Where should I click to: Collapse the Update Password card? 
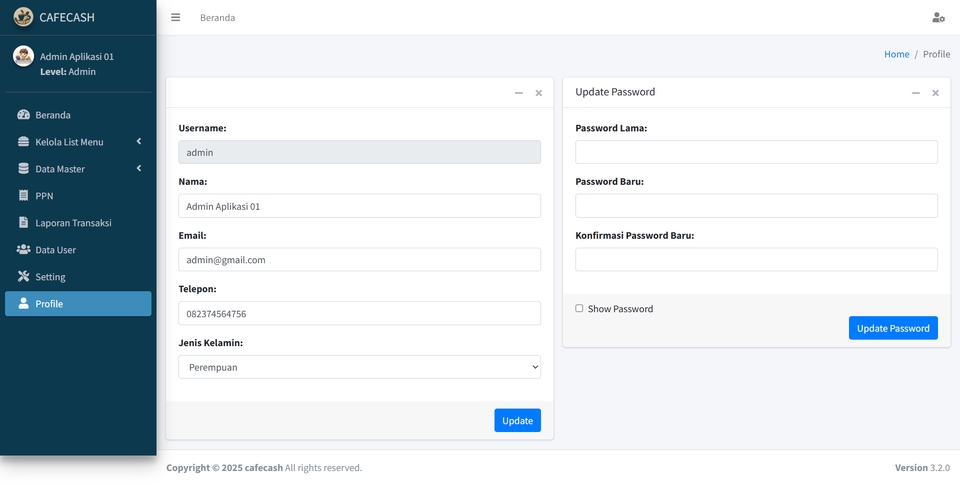pyautogui.click(x=915, y=93)
